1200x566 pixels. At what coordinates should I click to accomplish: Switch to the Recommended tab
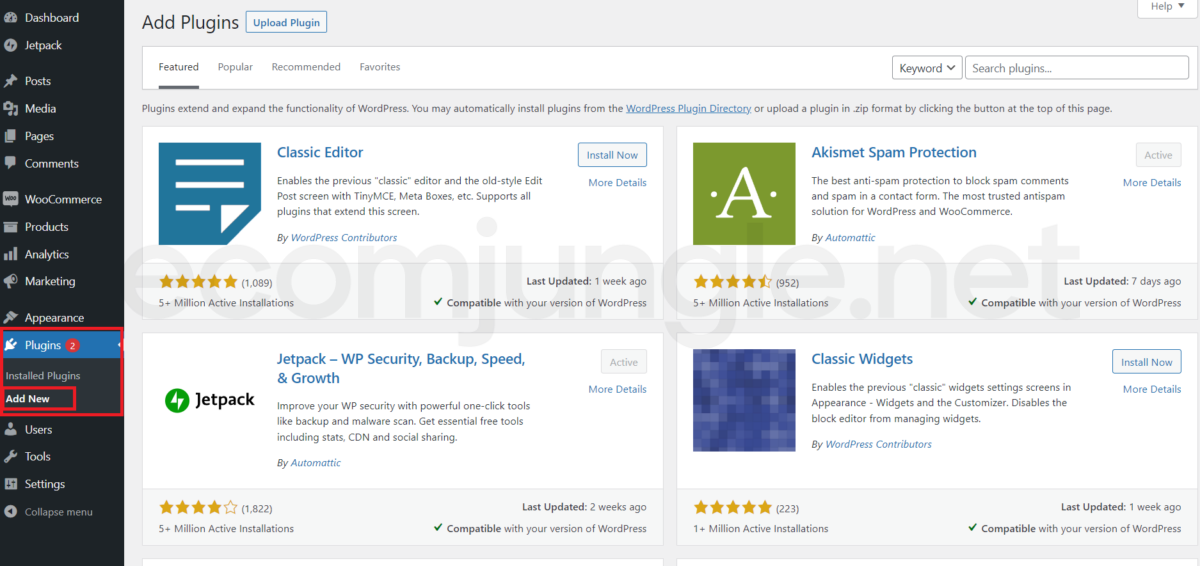coord(306,67)
